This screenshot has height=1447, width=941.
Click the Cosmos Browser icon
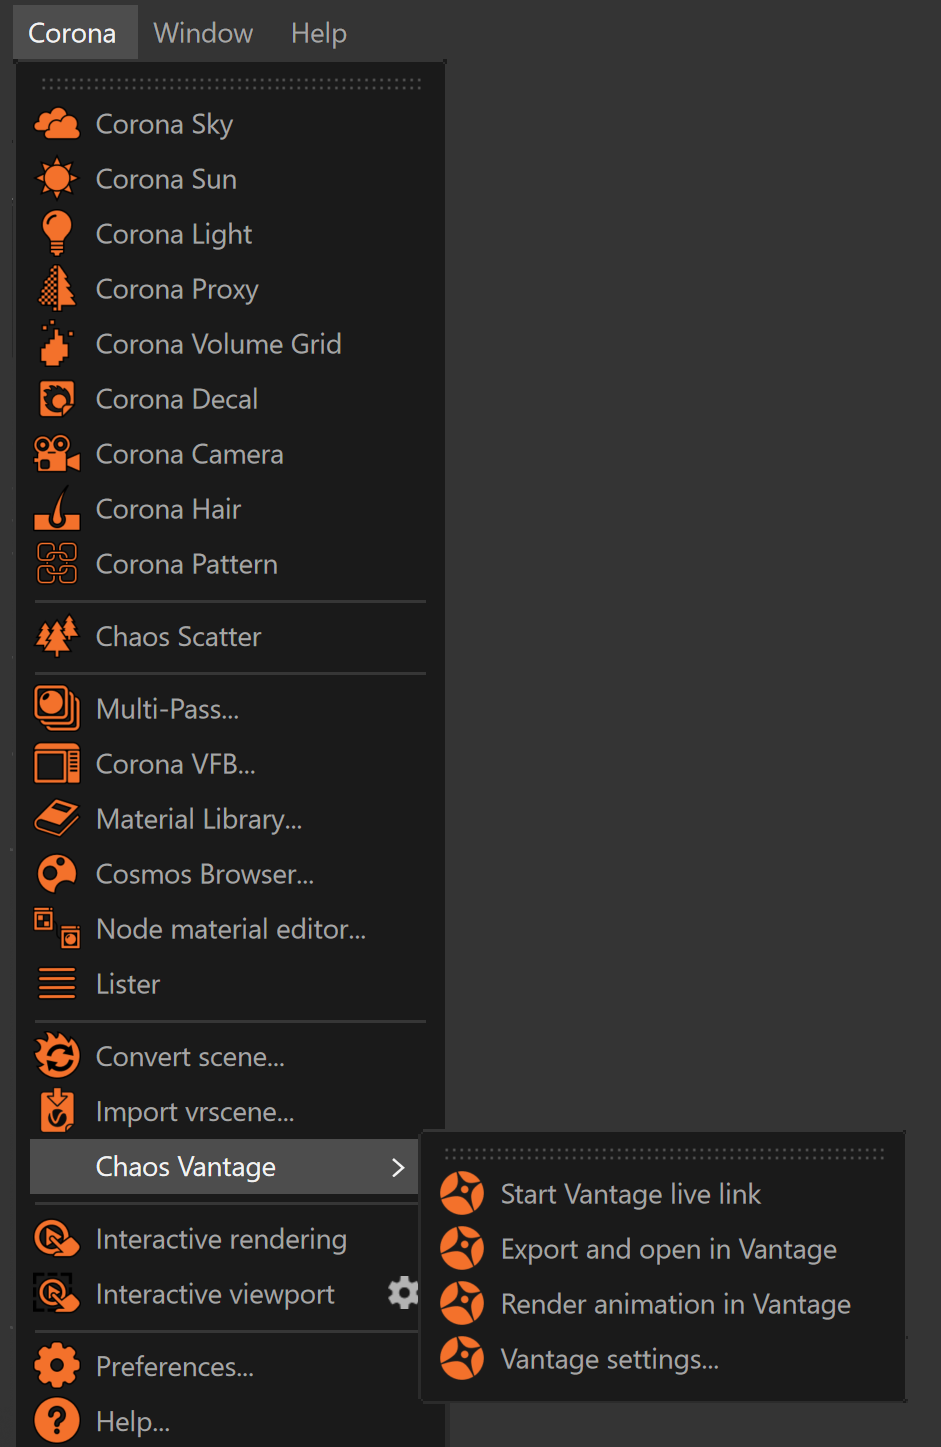(57, 874)
